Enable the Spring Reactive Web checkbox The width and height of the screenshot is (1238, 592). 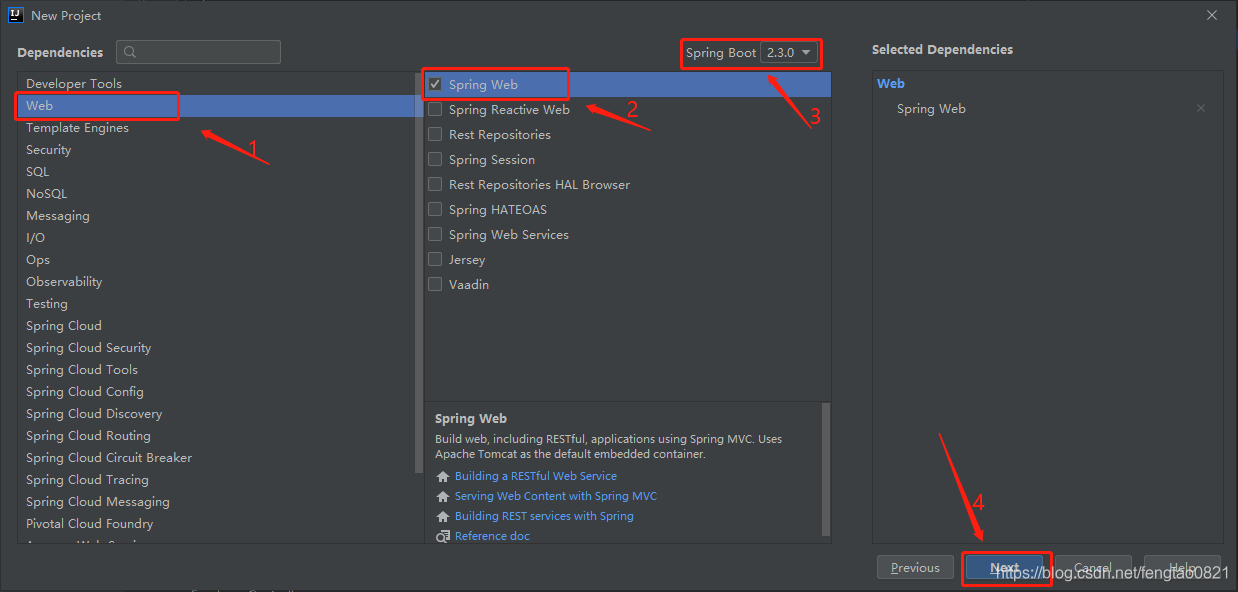point(435,110)
